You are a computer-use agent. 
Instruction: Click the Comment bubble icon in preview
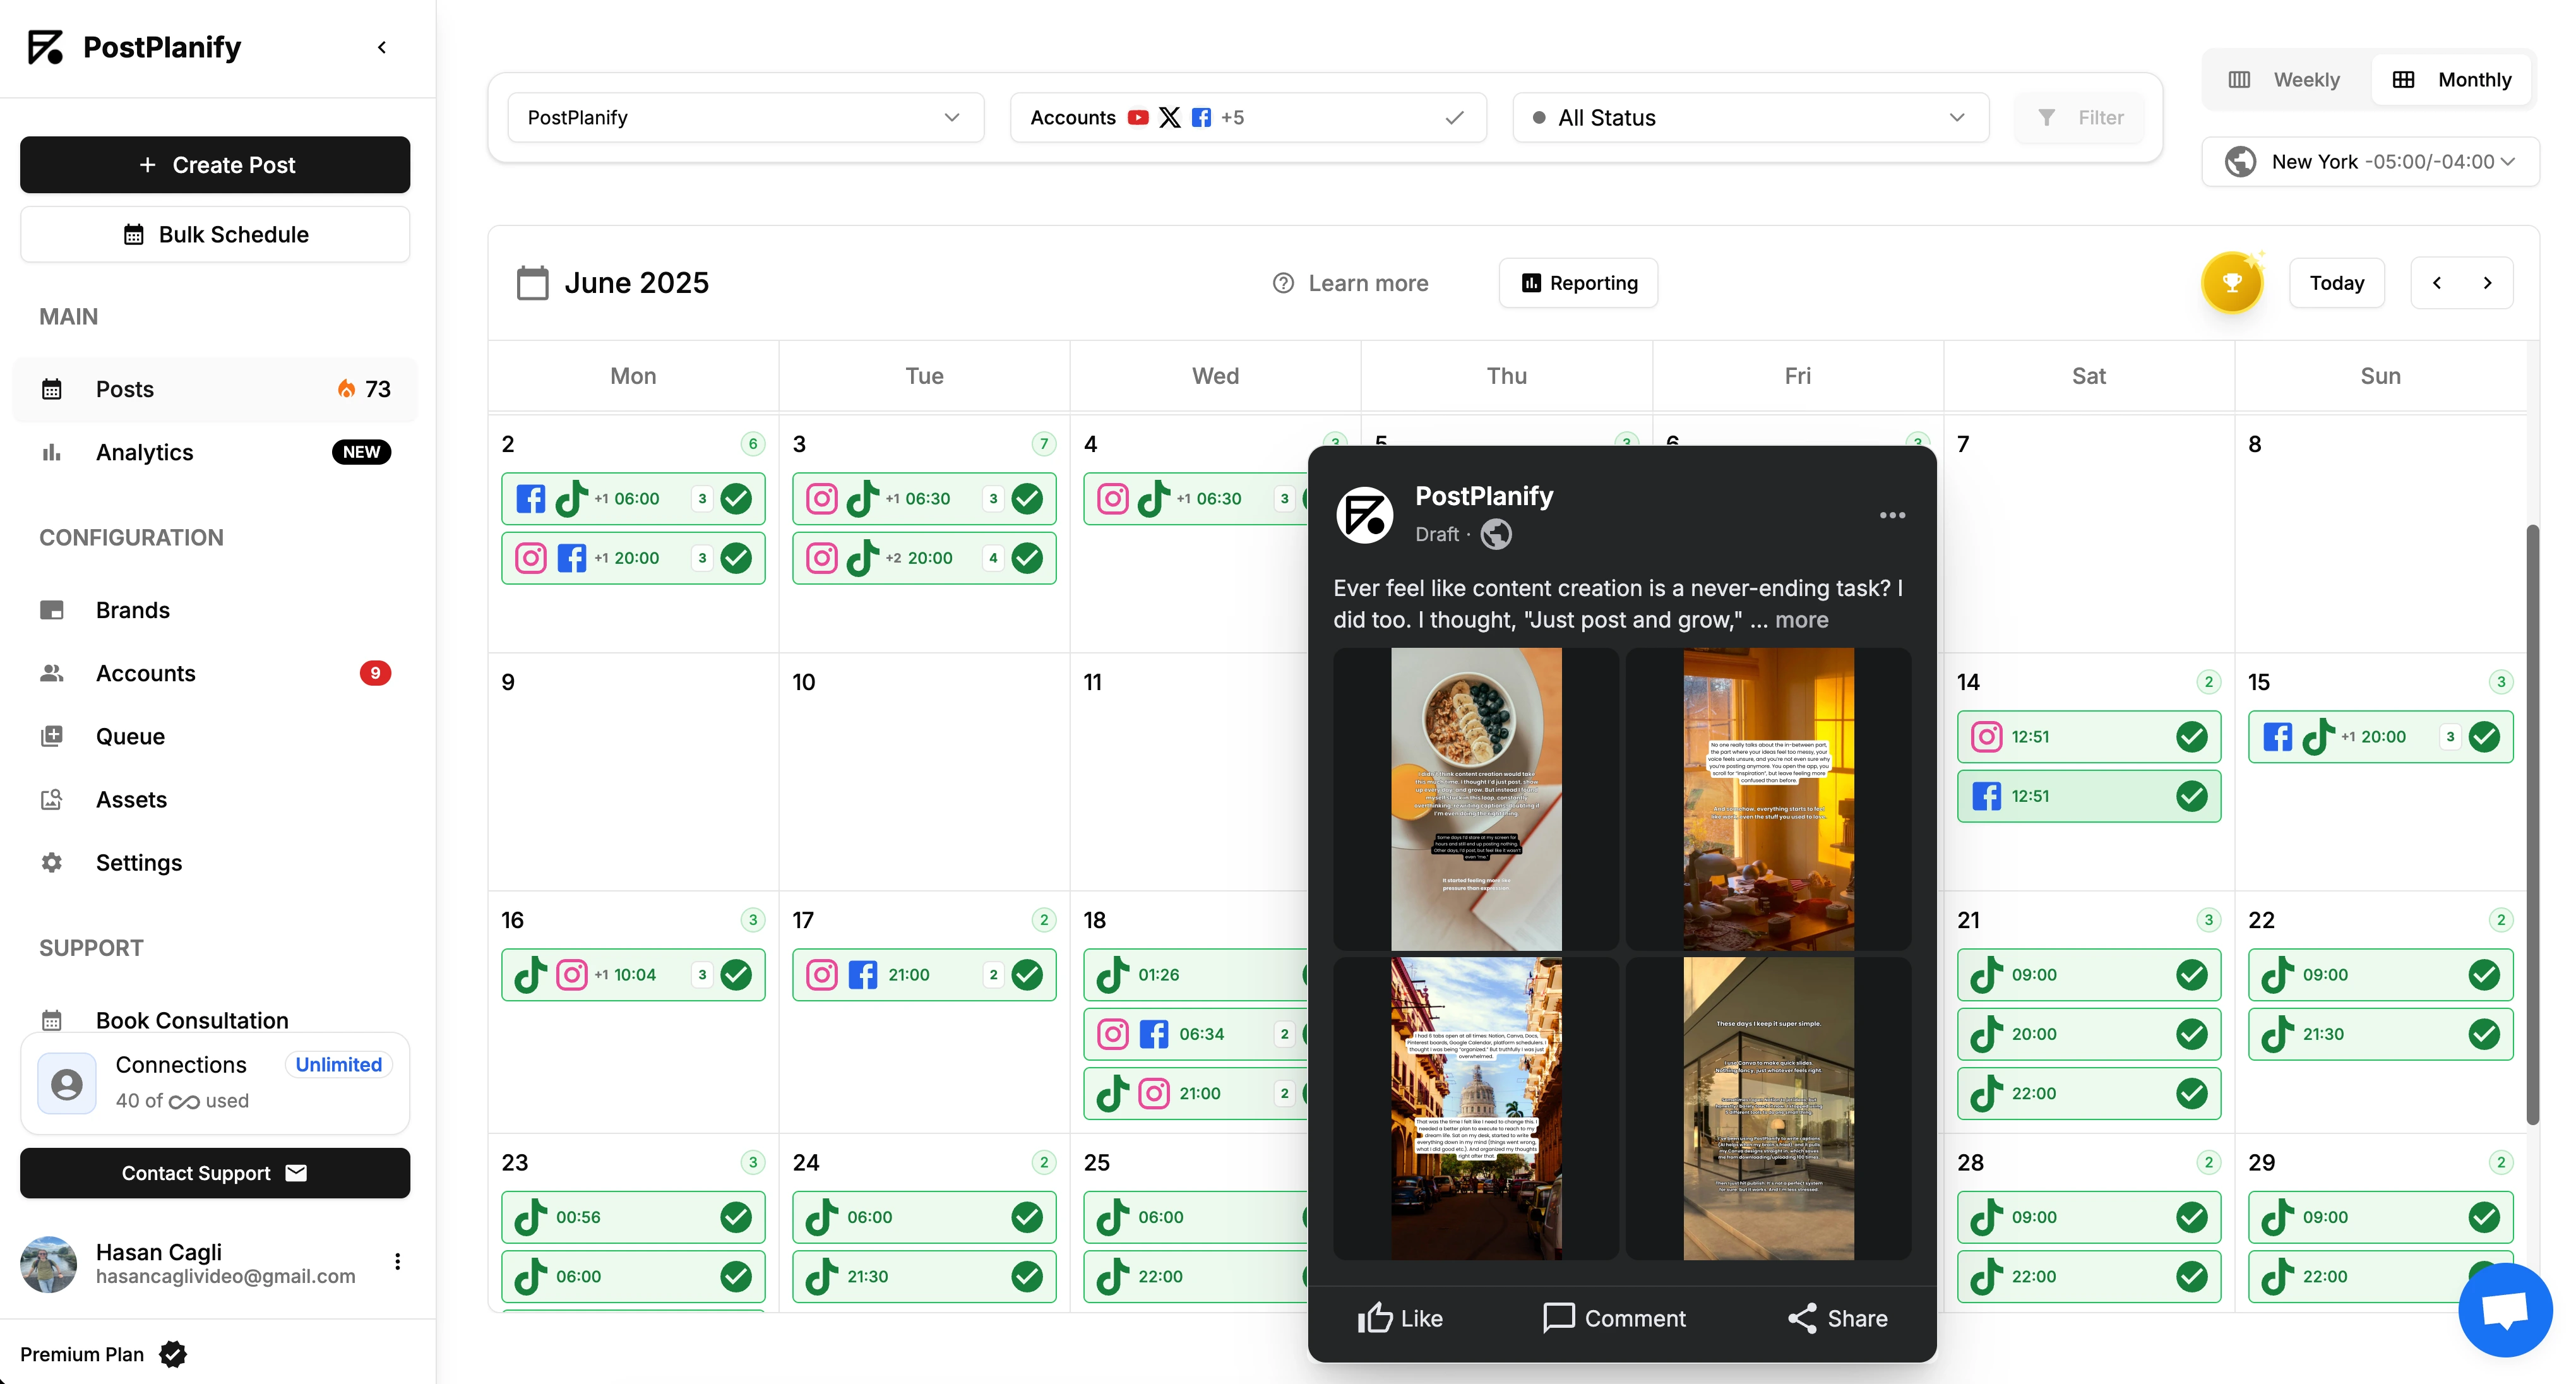point(1558,1318)
